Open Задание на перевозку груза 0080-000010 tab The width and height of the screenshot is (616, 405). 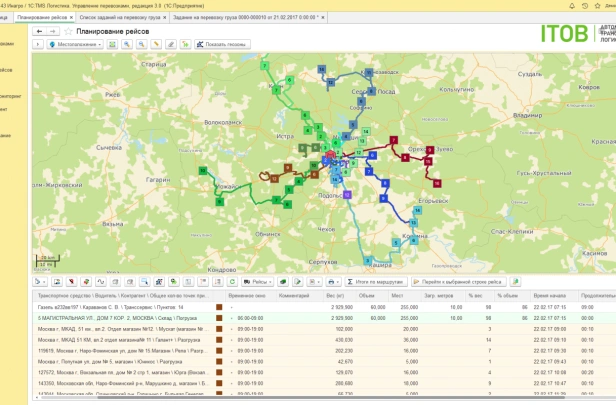coord(246,17)
